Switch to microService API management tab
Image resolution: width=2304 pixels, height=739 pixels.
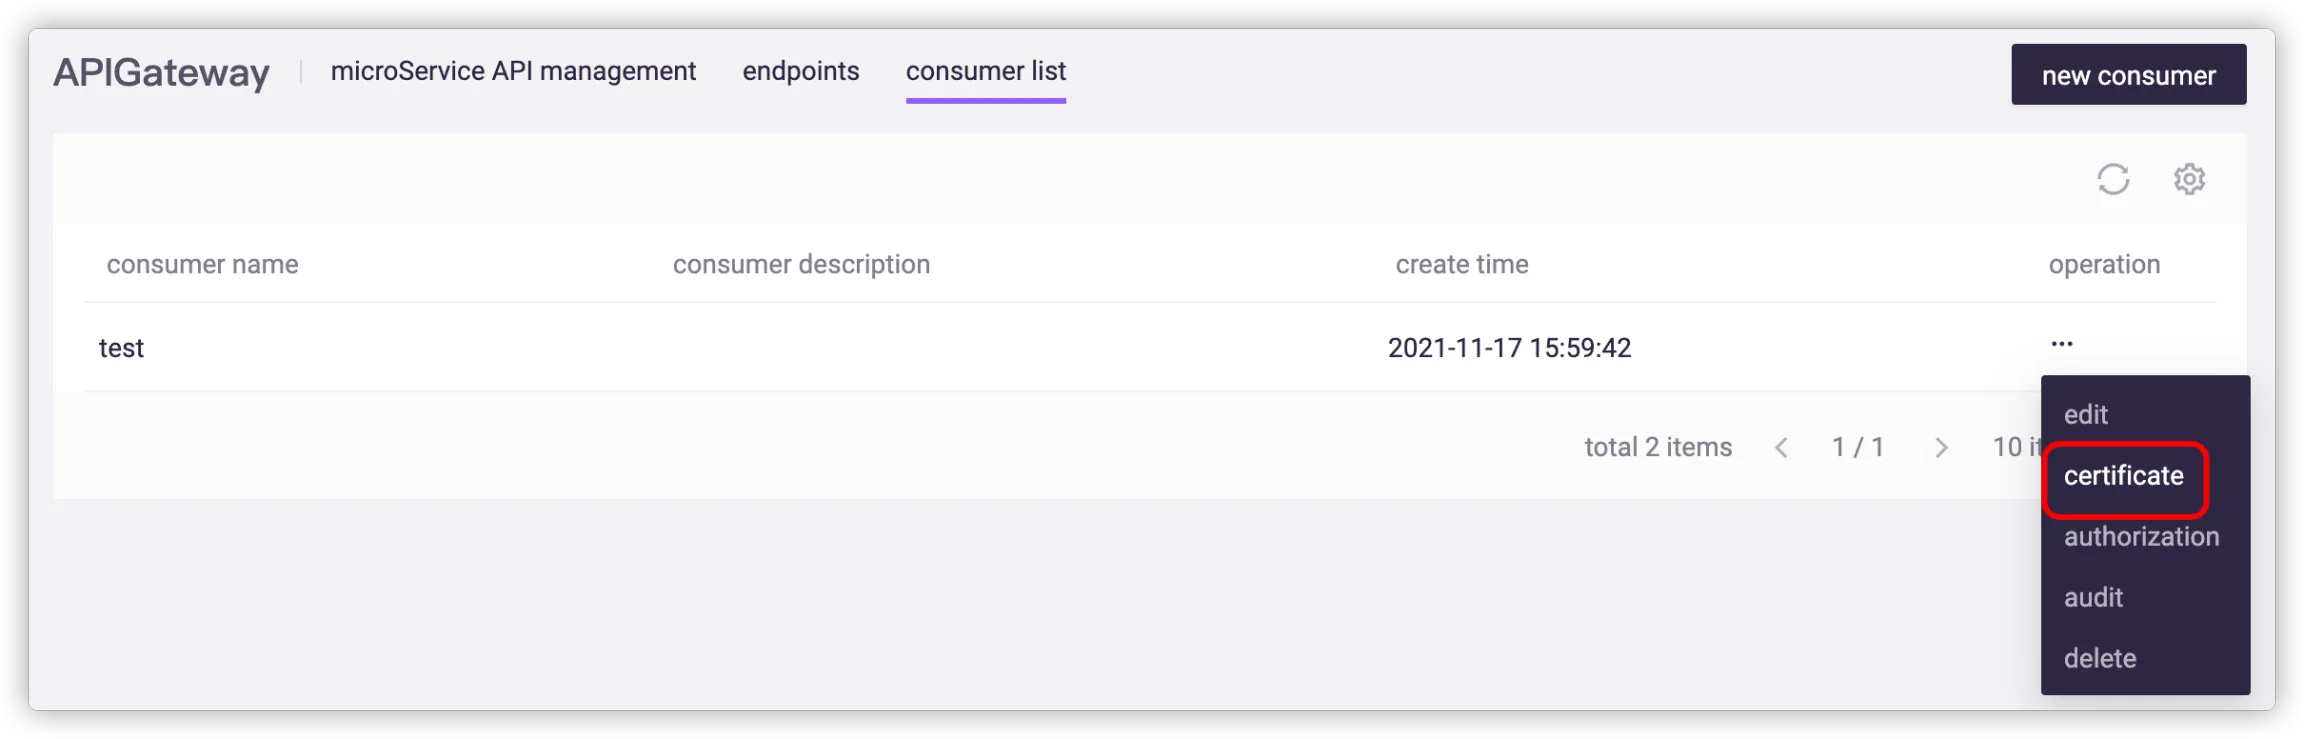[x=513, y=71]
